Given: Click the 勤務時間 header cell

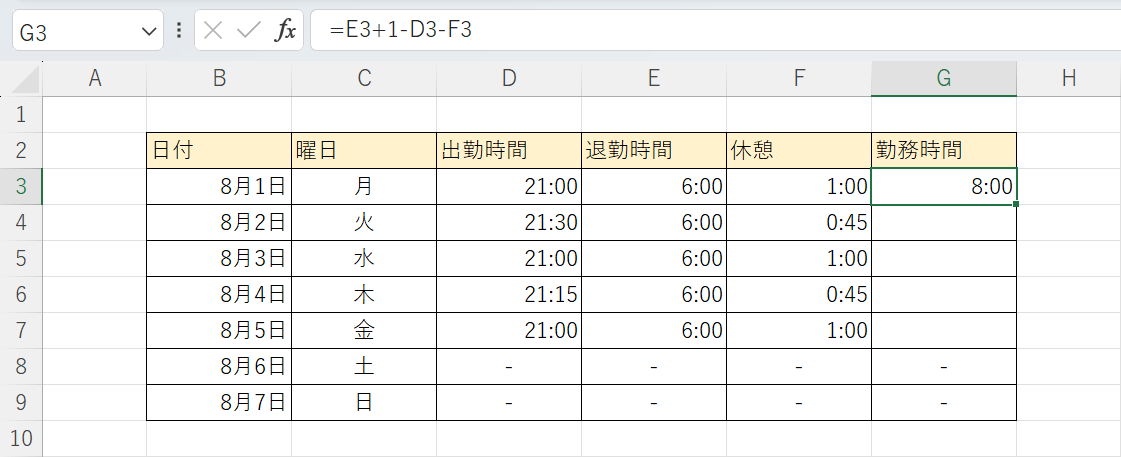Looking at the screenshot, I should [943, 150].
